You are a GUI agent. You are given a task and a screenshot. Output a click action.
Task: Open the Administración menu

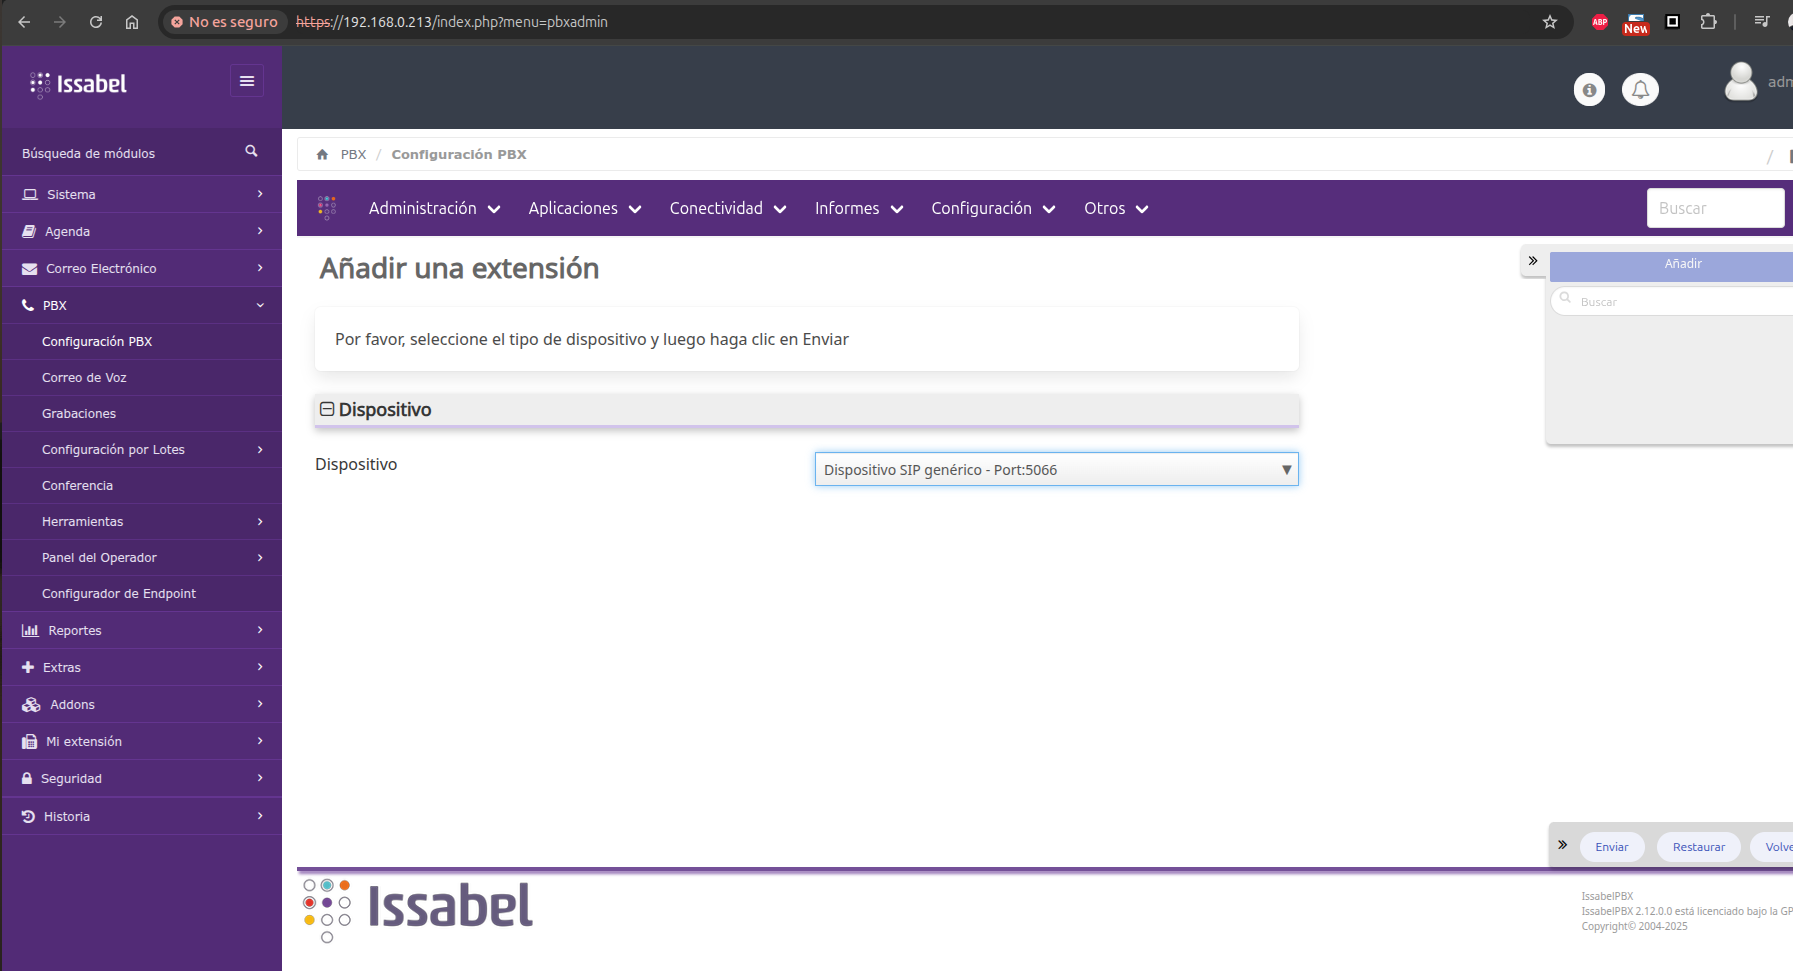433,208
